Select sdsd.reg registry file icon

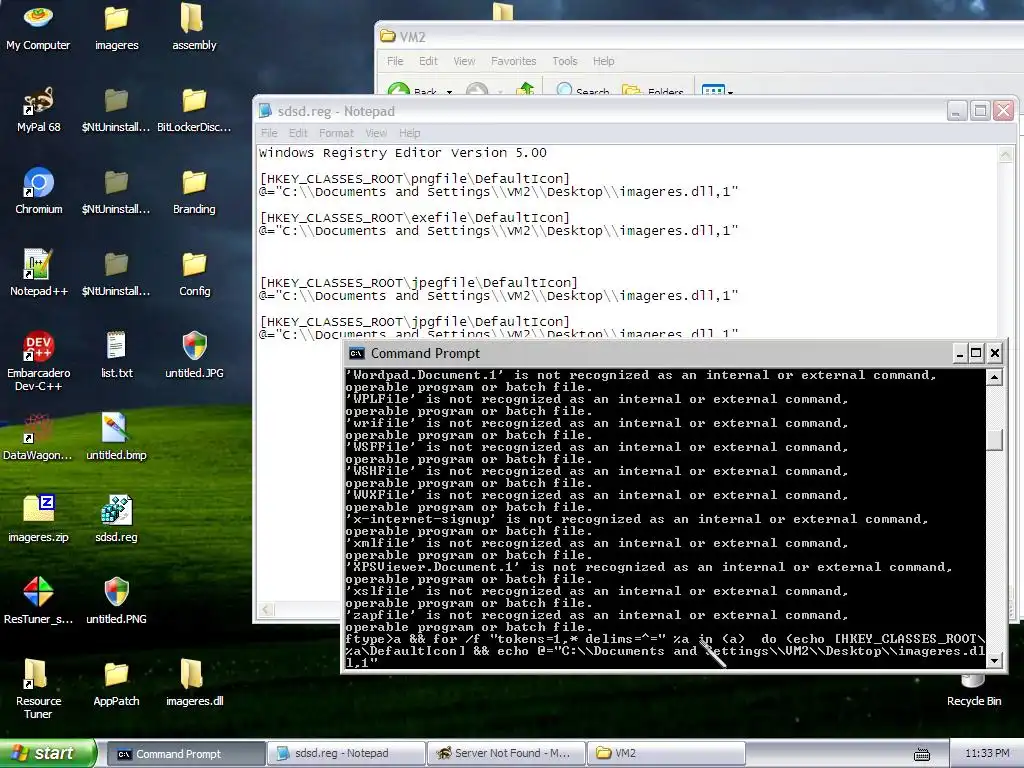tap(116, 519)
